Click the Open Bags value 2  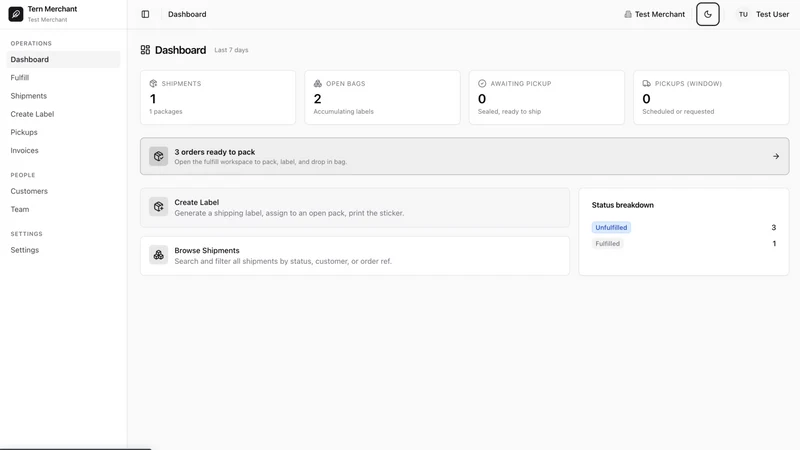click(x=317, y=99)
